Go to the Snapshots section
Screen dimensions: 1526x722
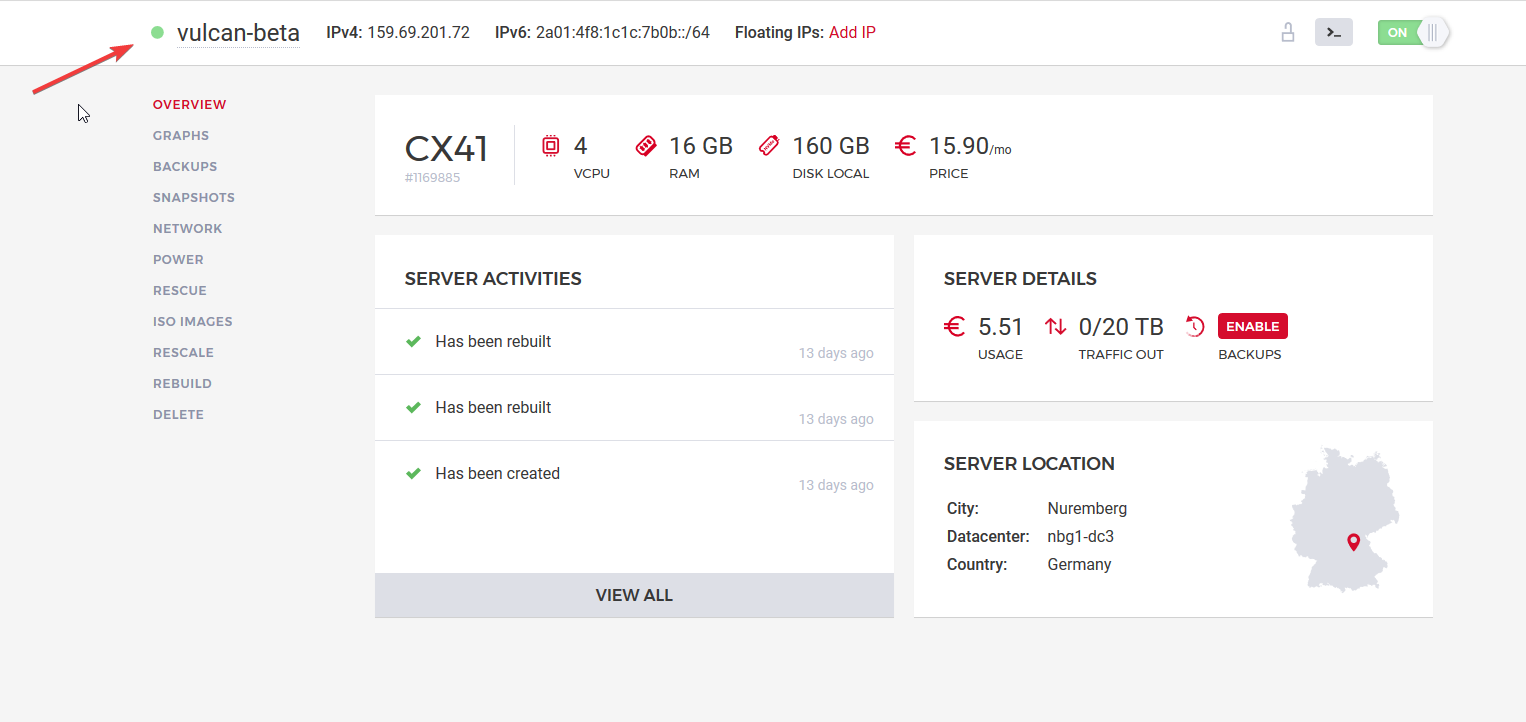194,198
